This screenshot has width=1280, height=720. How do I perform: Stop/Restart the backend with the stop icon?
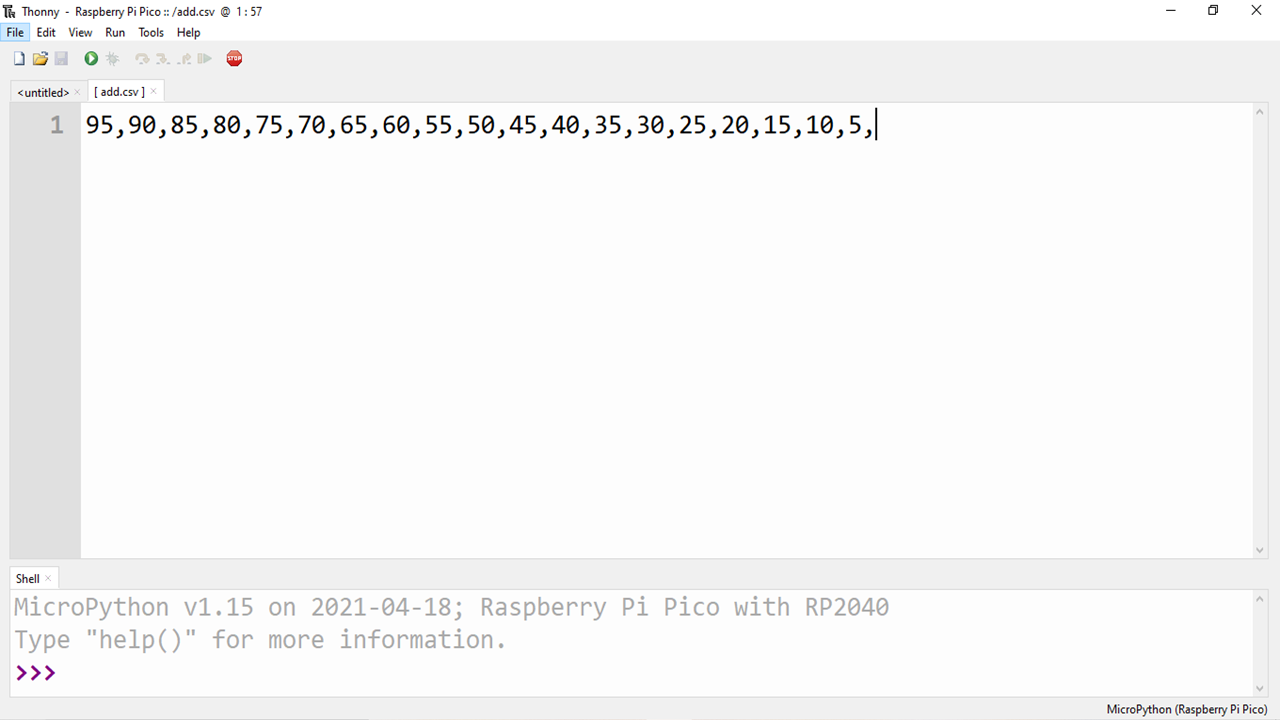coord(234,58)
